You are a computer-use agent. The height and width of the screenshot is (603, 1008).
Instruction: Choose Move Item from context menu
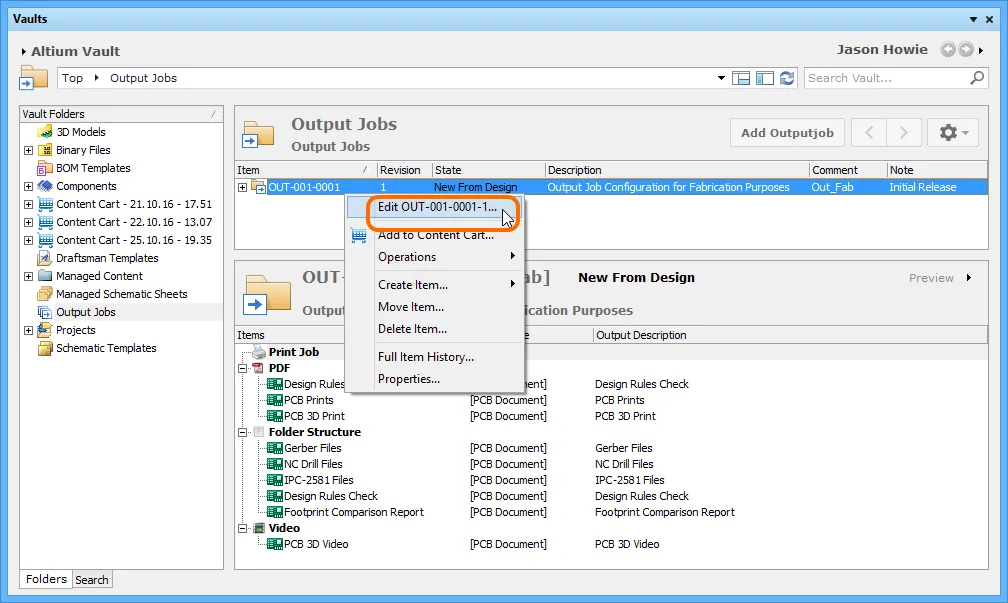point(435,307)
